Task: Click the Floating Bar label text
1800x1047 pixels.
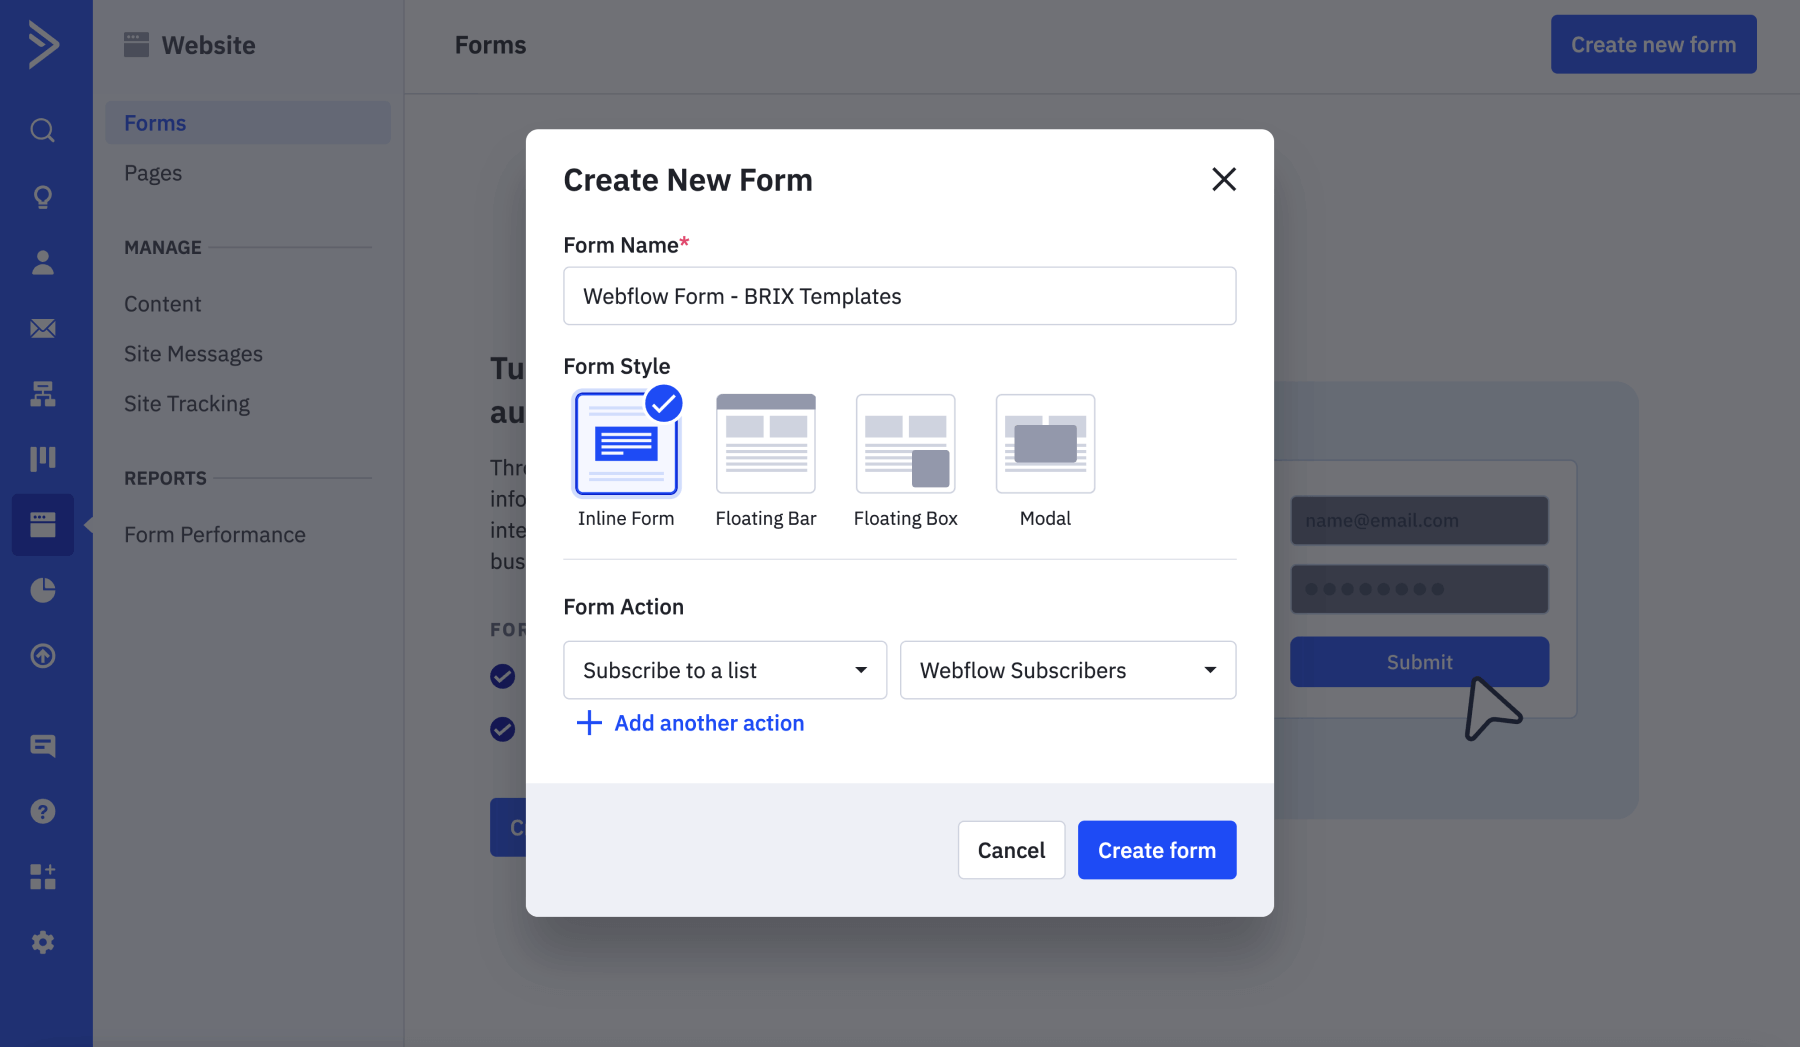Action: [x=766, y=518]
